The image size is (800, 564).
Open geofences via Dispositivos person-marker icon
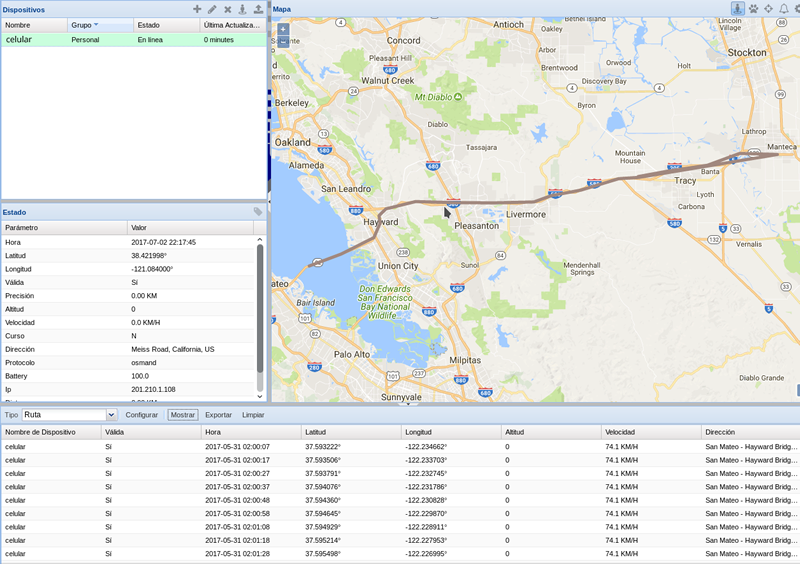click(243, 9)
